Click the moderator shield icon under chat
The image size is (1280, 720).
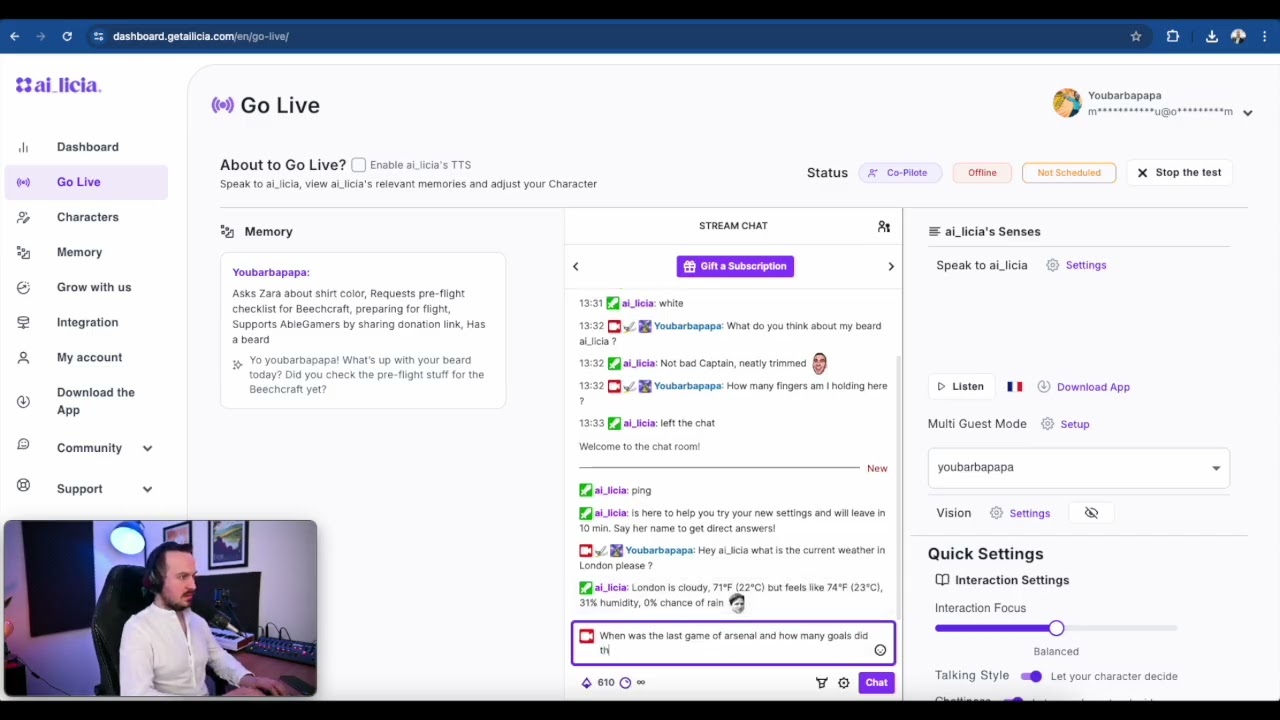[822, 683]
